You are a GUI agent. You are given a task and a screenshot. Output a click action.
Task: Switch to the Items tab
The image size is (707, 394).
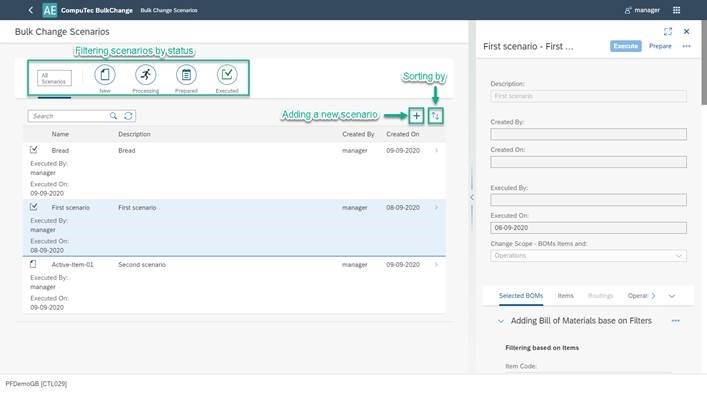click(x=565, y=296)
